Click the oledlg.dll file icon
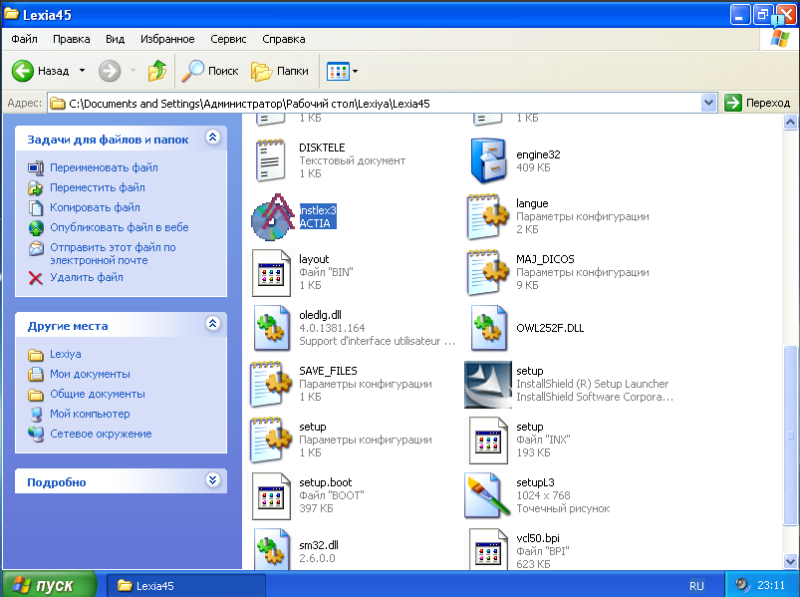The height and width of the screenshot is (597, 800). click(x=273, y=328)
